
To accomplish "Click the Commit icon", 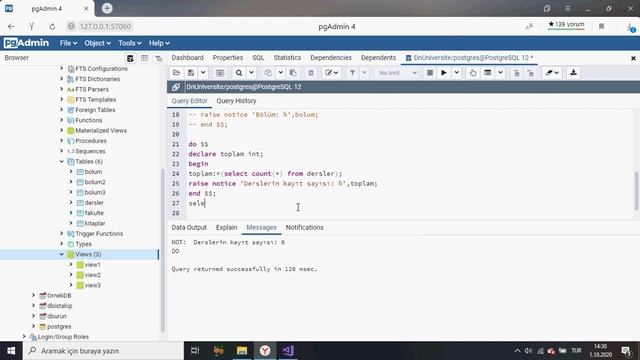I will (516, 73).
